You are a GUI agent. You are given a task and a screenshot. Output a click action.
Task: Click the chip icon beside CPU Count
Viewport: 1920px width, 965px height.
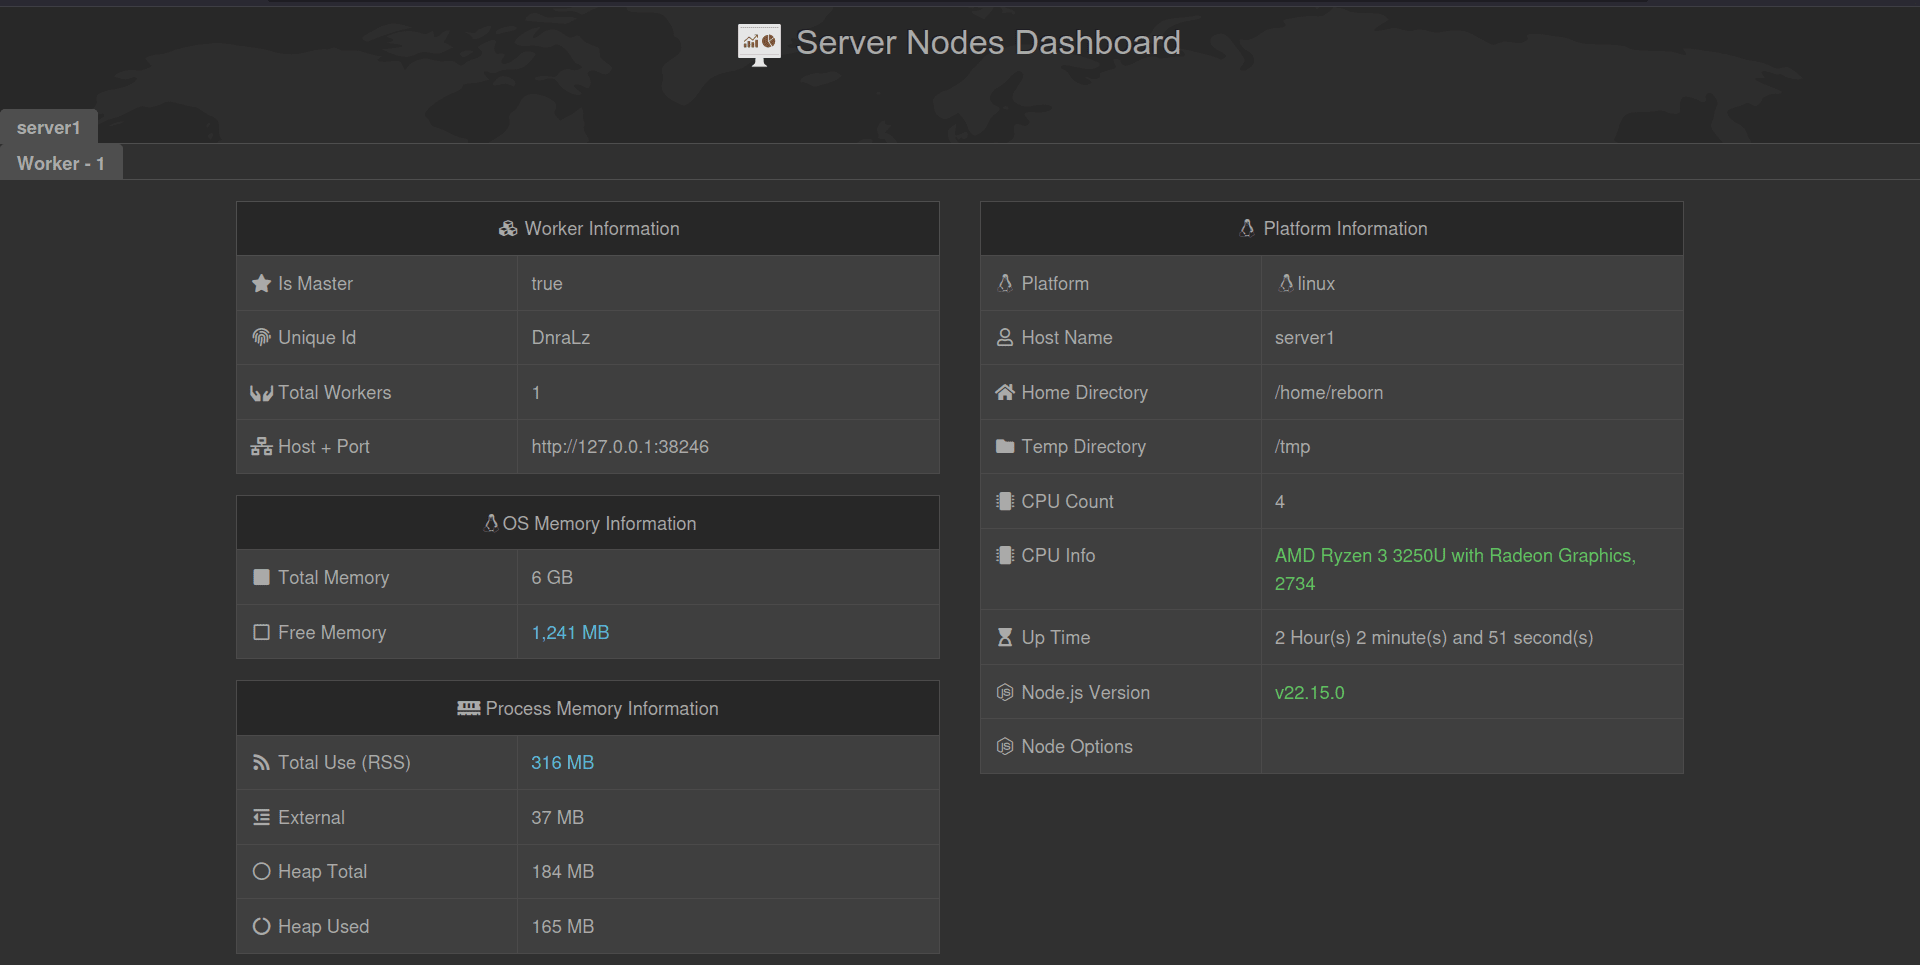pos(1005,501)
